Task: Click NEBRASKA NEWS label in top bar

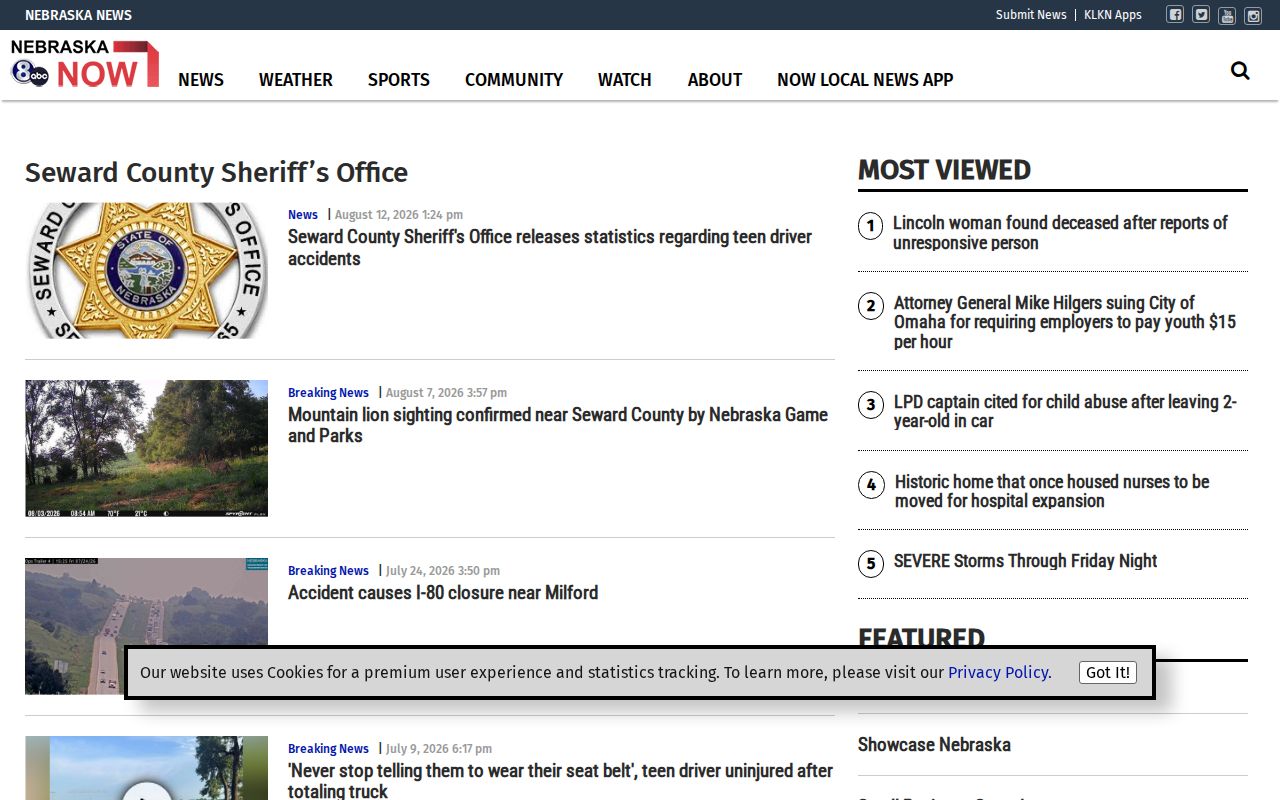Action: (x=78, y=15)
